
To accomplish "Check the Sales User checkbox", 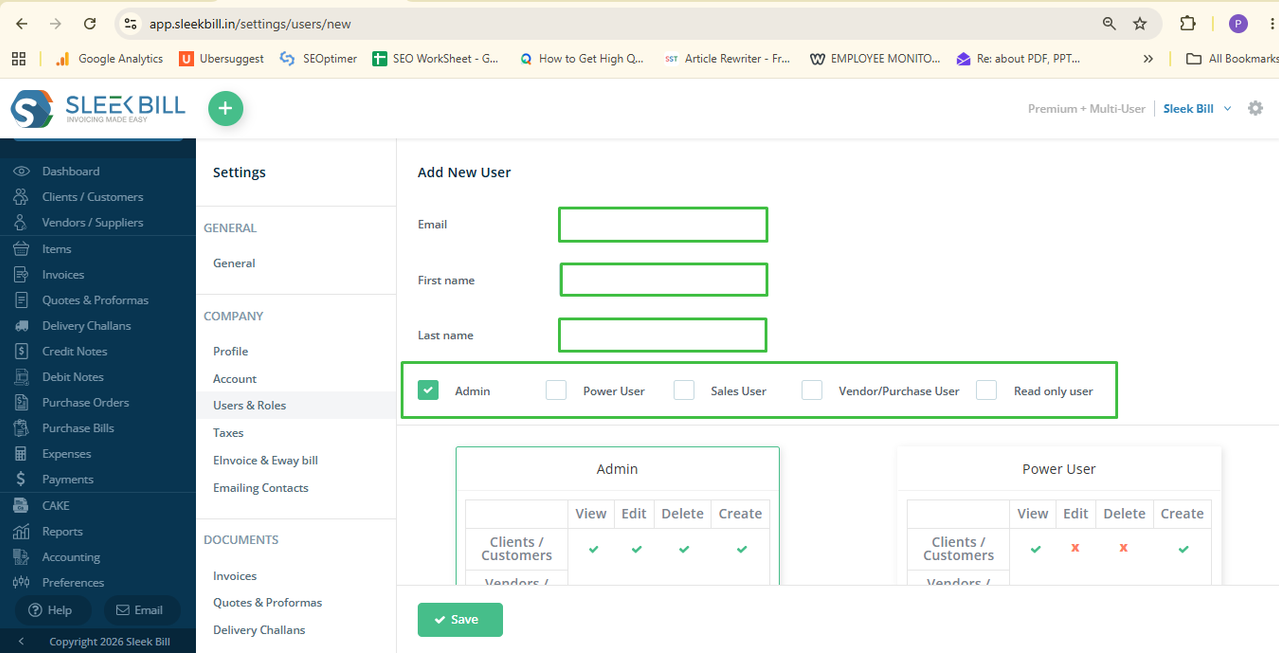I will pyautogui.click(x=684, y=390).
